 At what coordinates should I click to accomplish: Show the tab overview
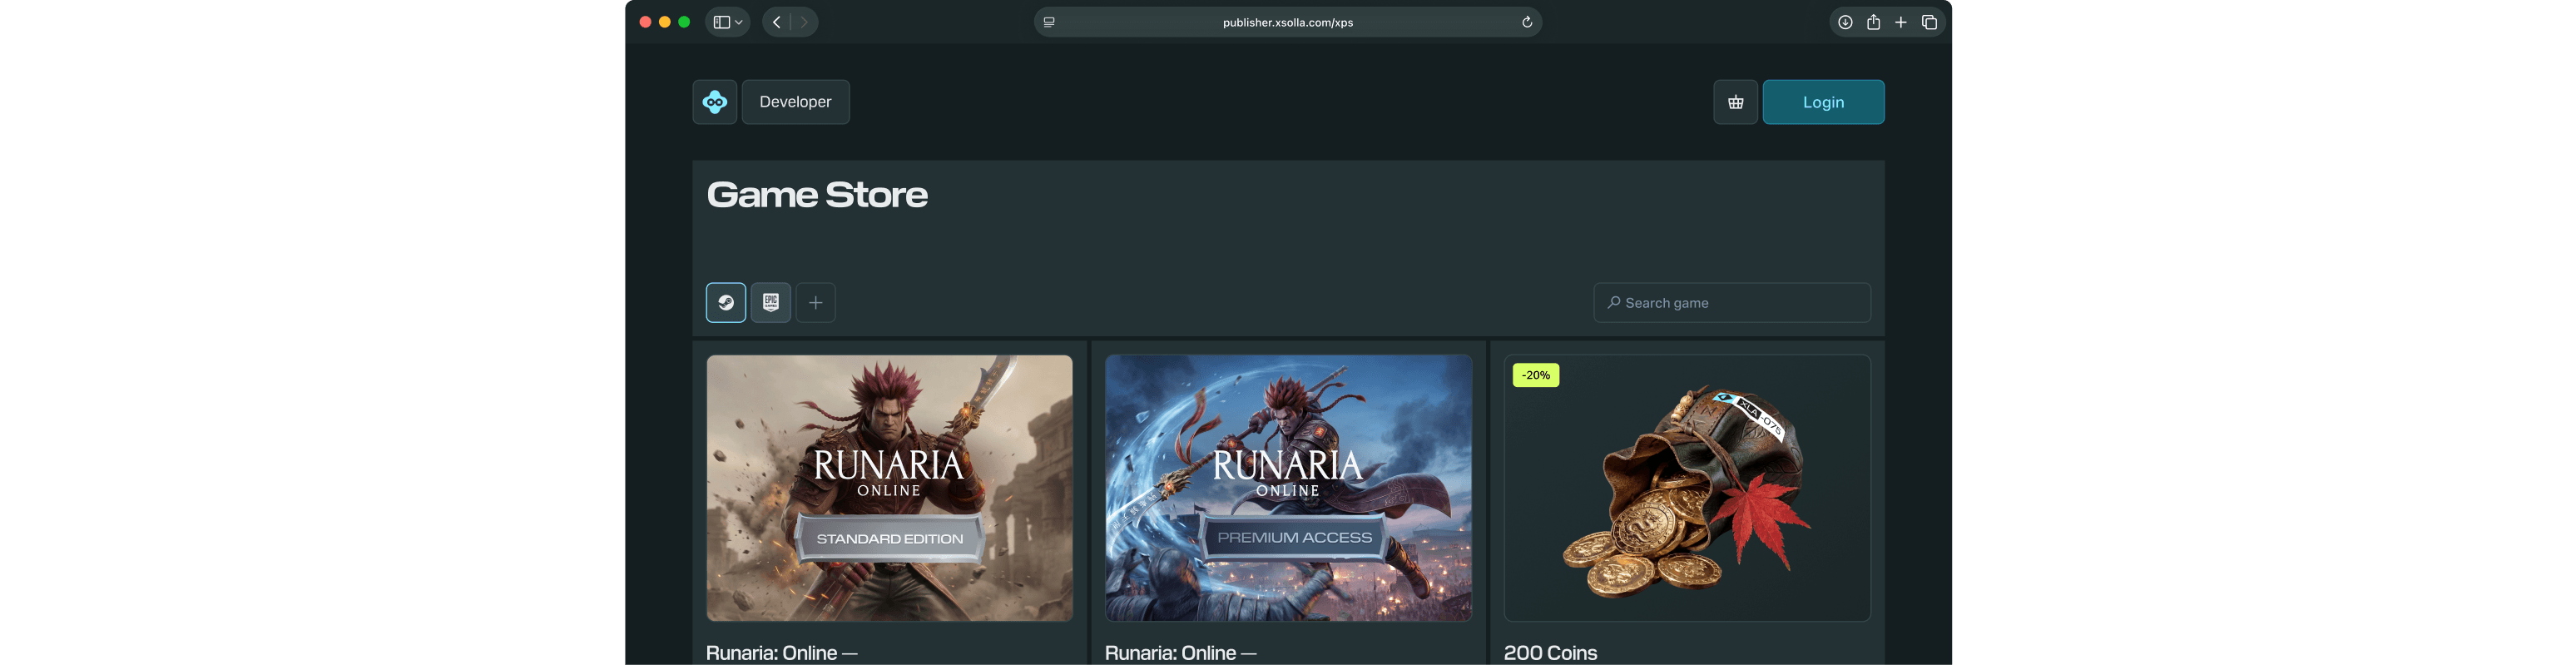[1929, 22]
